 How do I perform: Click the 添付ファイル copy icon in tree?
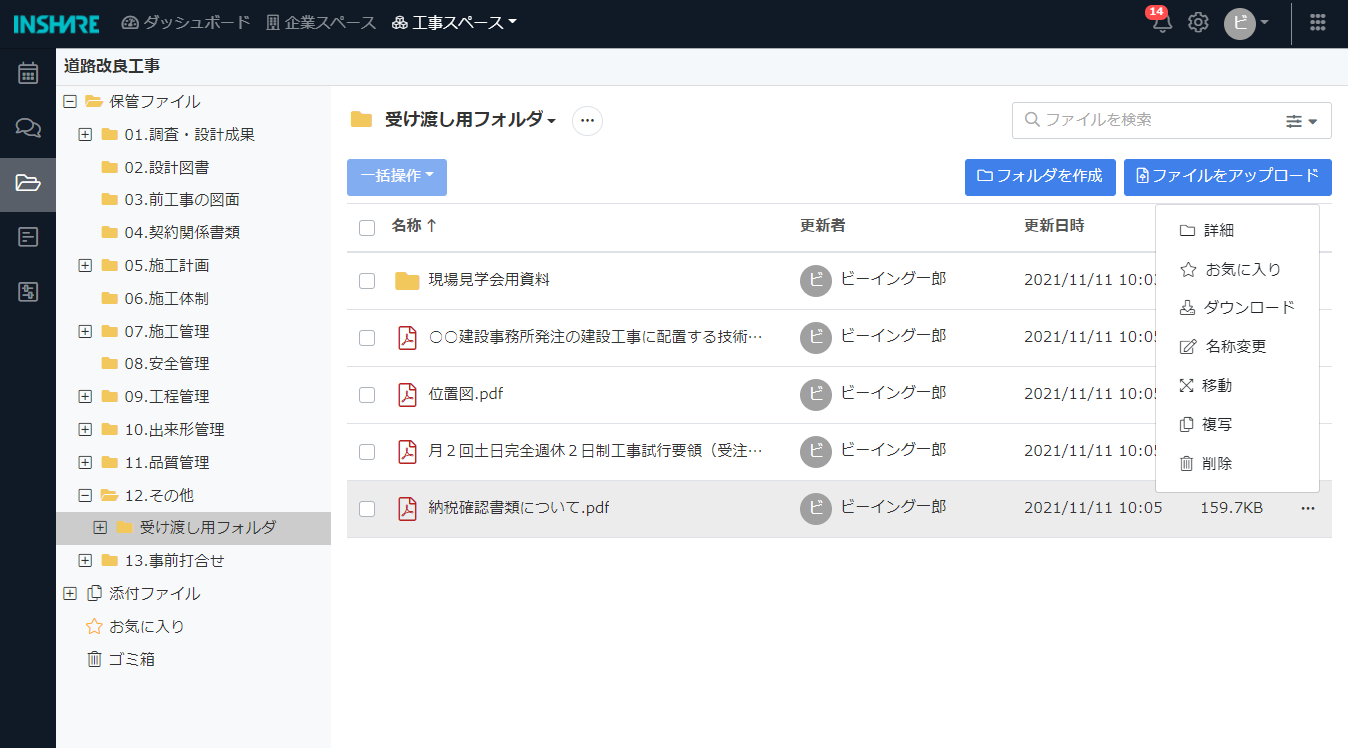(x=94, y=593)
